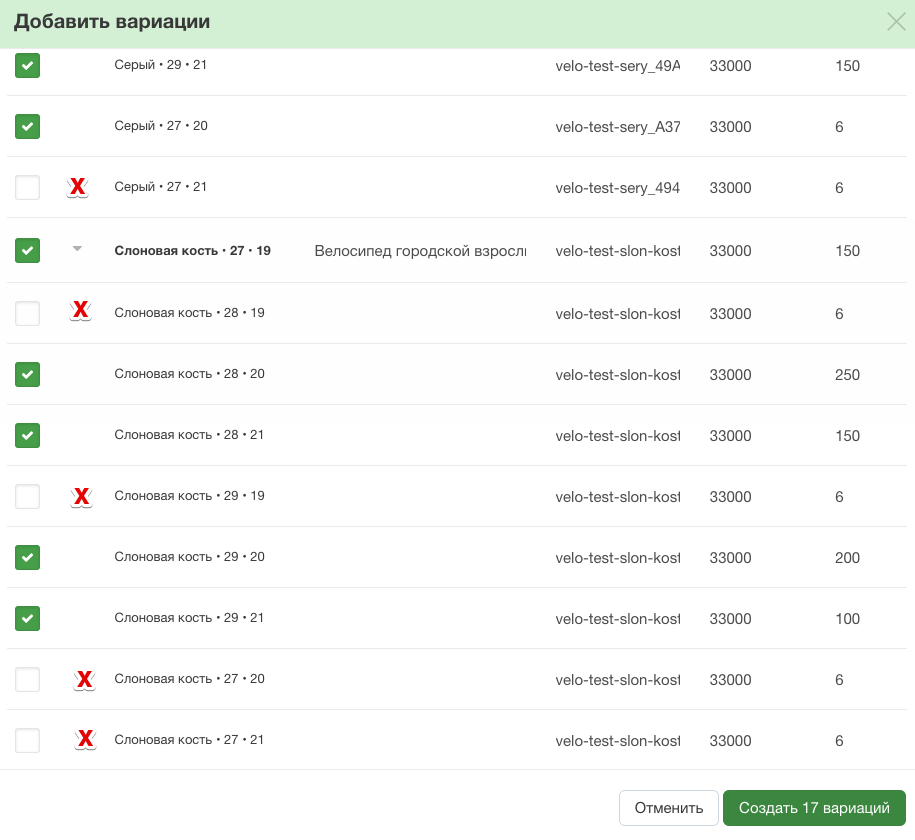This screenshot has height=840, width=915.
Task: Edit the name field Велосипед городской взрослый
Action: pos(420,251)
